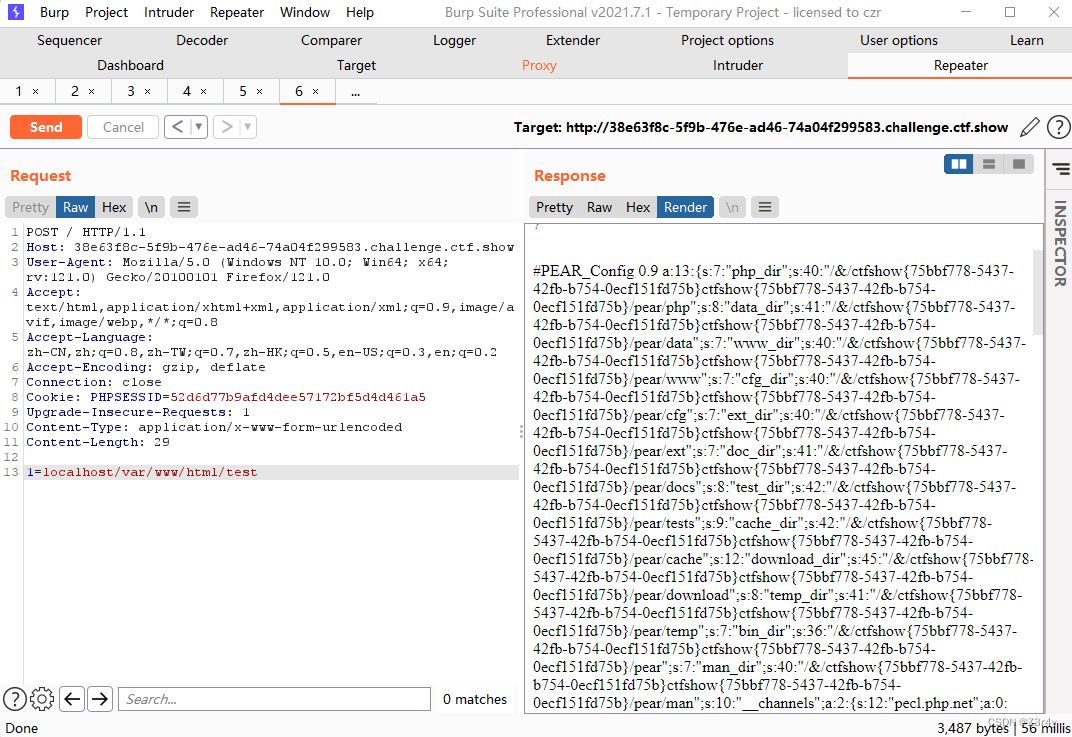Viewport: 1072px width, 737px height.
Task: Close Repeater tab 4
Action: tap(204, 92)
